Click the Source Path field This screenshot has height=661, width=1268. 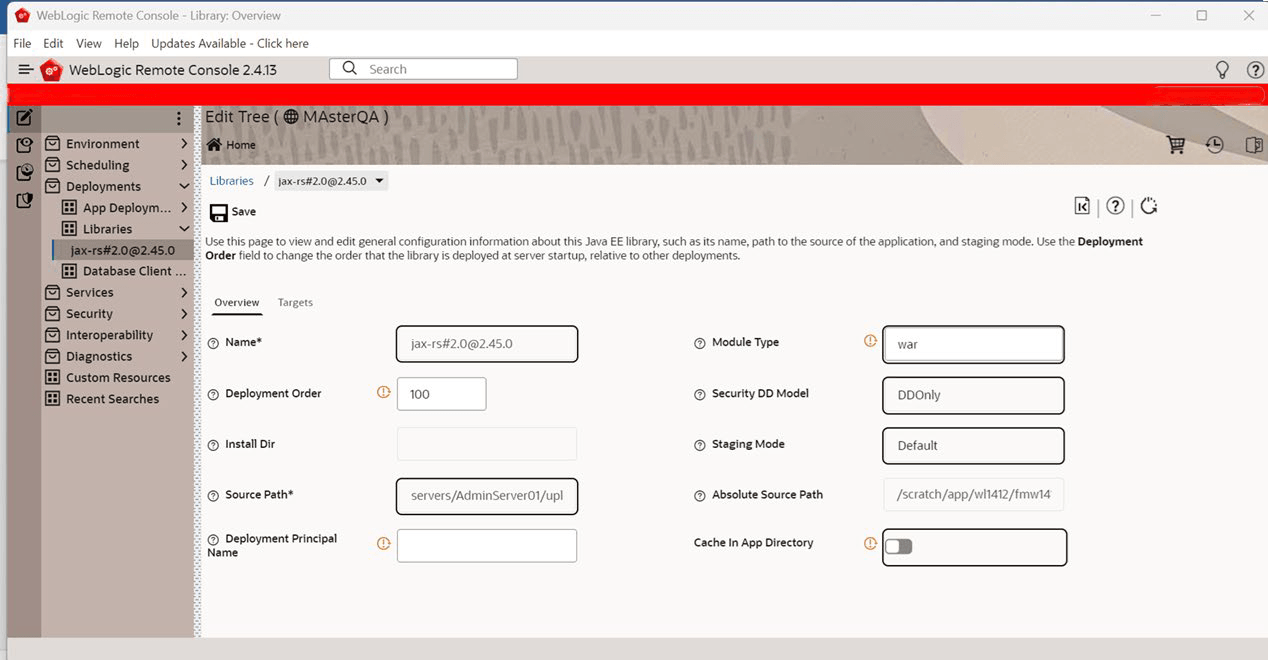coord(487,497)
